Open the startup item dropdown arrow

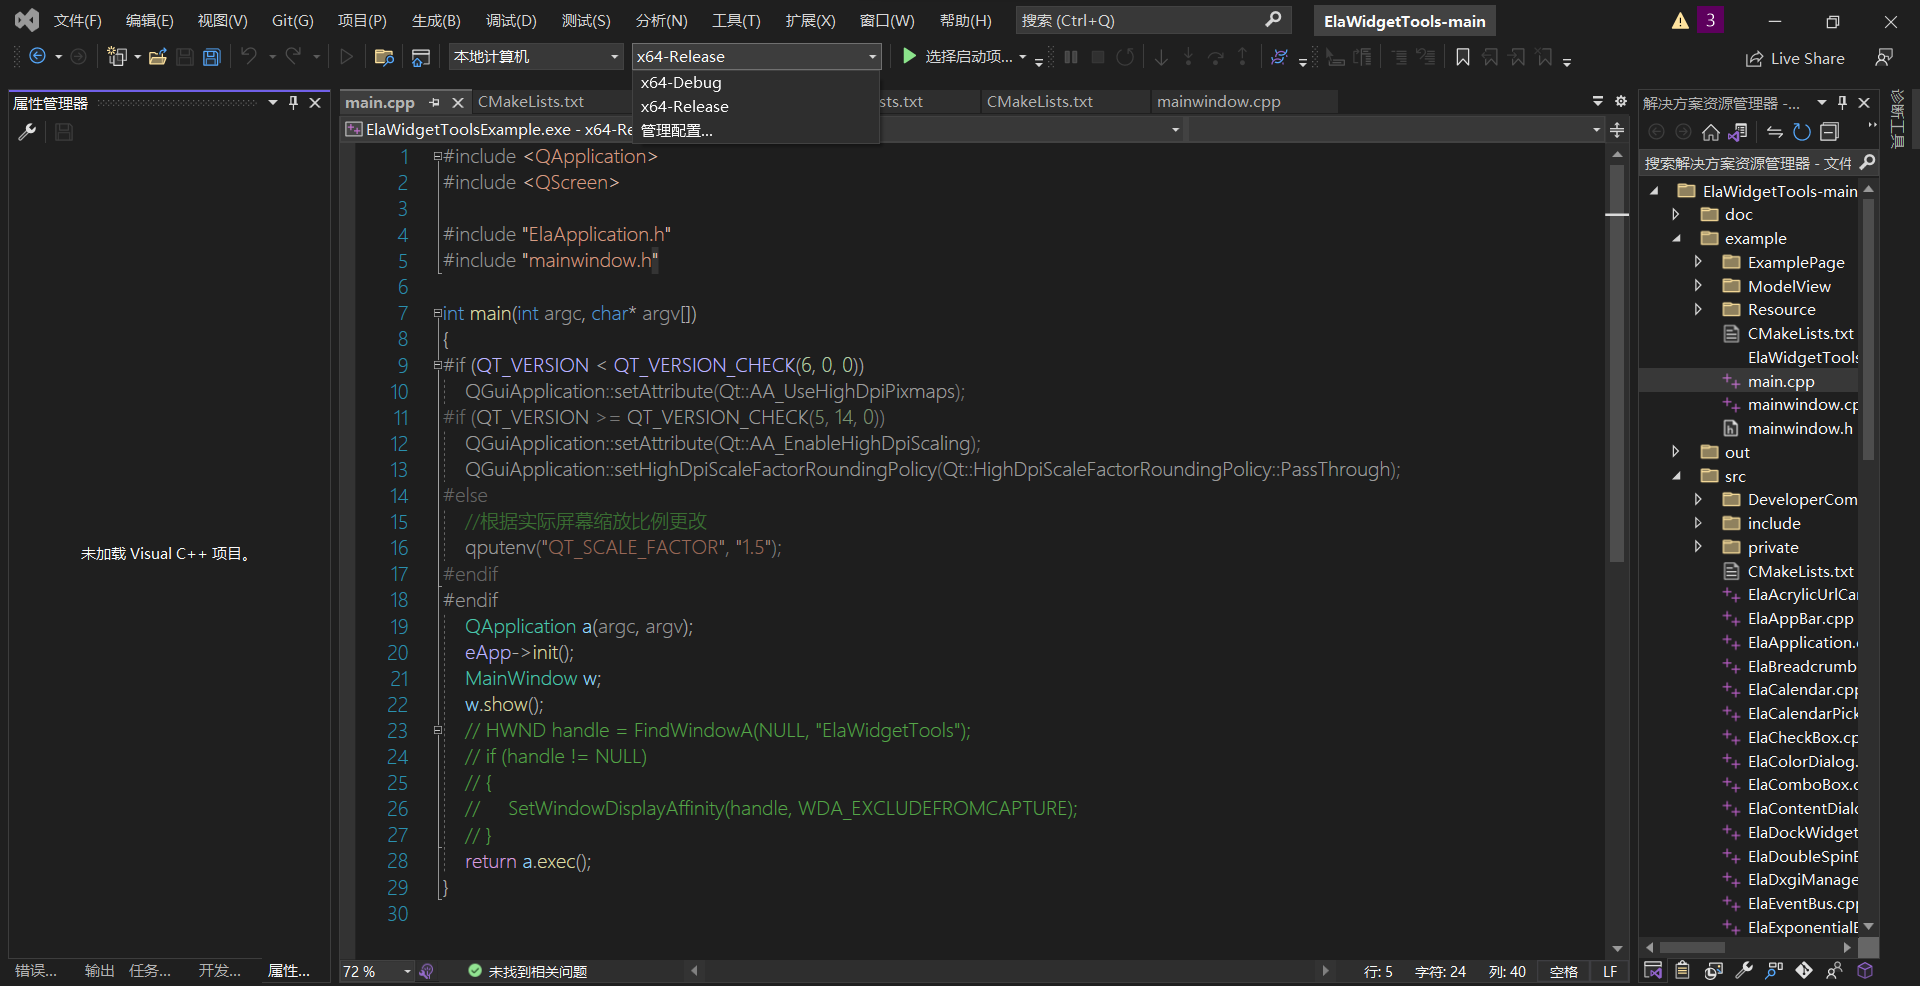pyautogui.click(x=1023, y=57)
